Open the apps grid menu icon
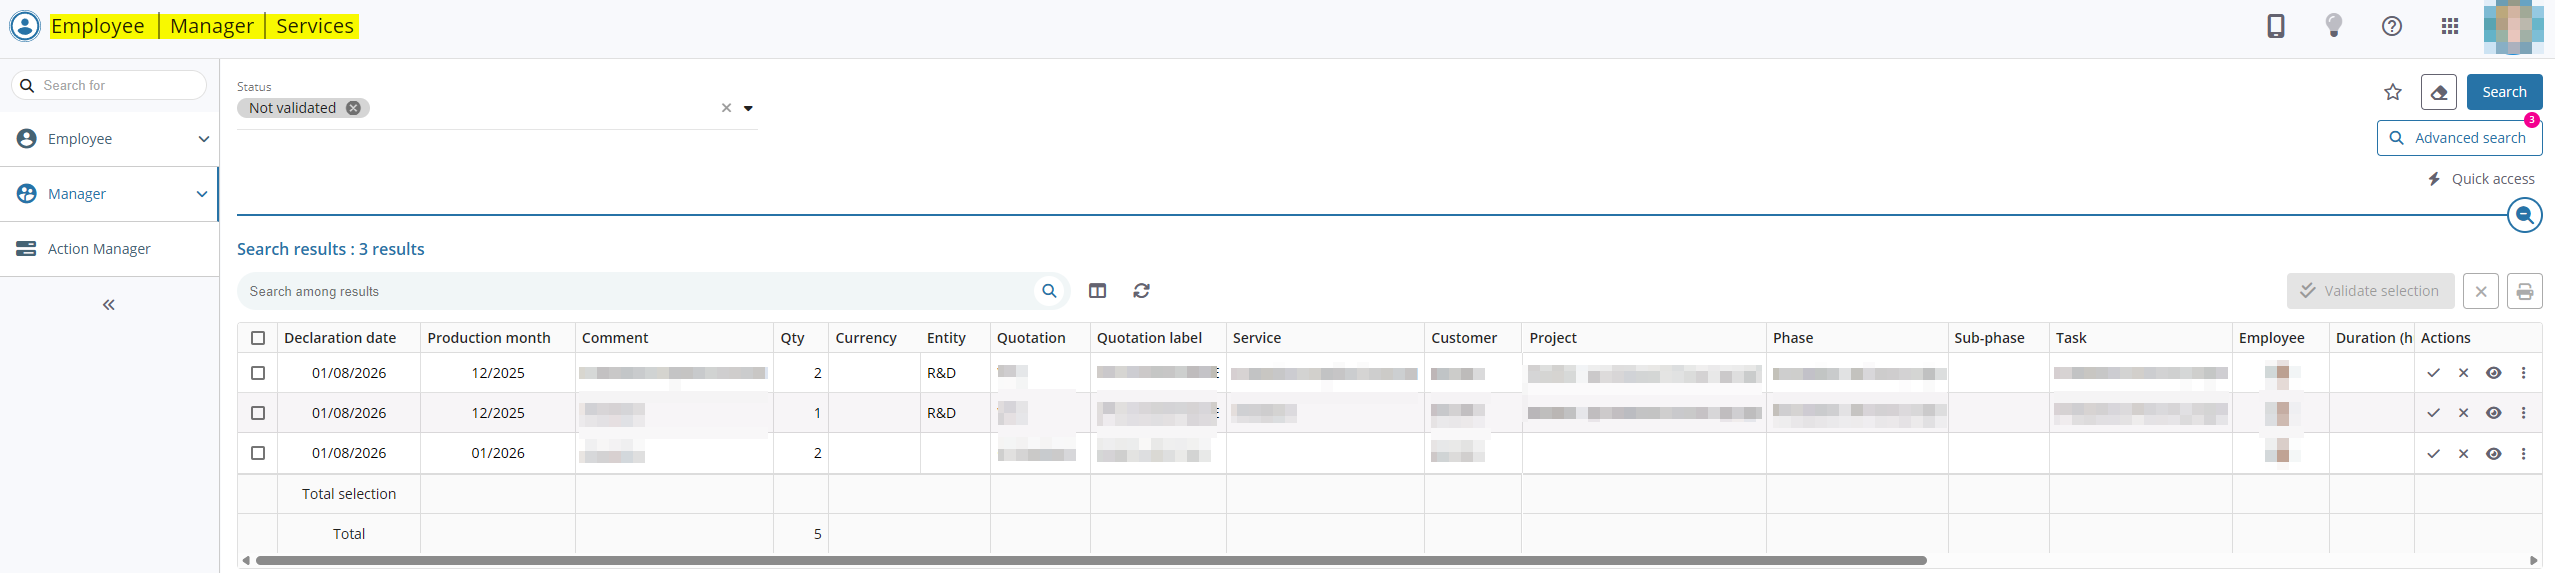Viewport: 2555px width, 573px height. tap(2449, 26)
